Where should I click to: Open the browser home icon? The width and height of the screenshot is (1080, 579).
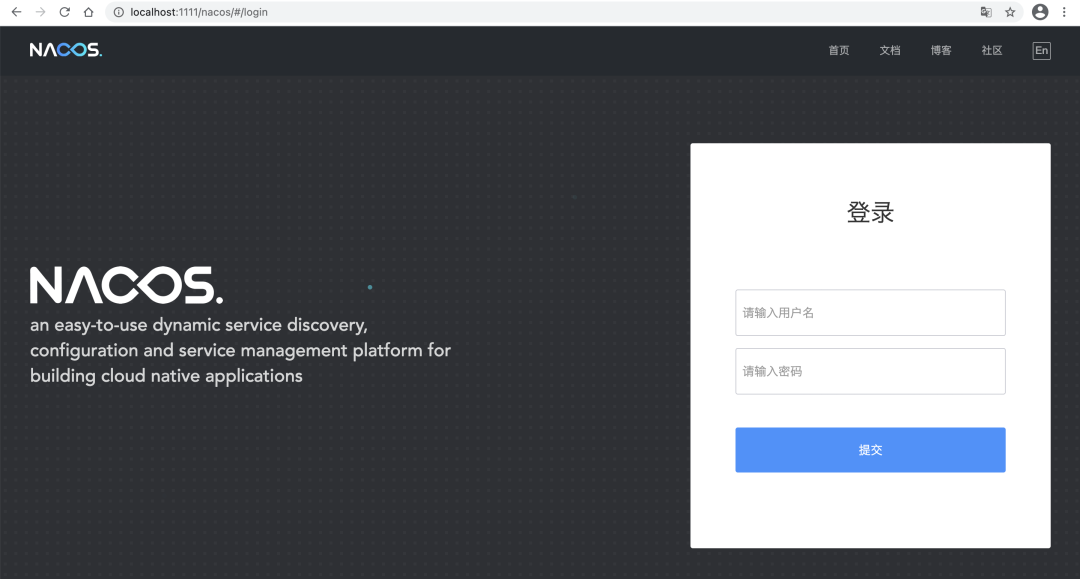click(88, 12)
